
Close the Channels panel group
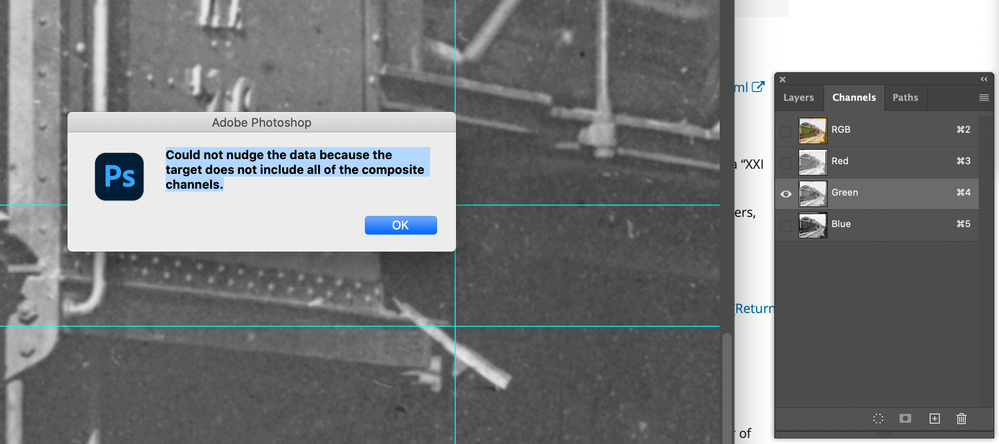tap(782, 80)
